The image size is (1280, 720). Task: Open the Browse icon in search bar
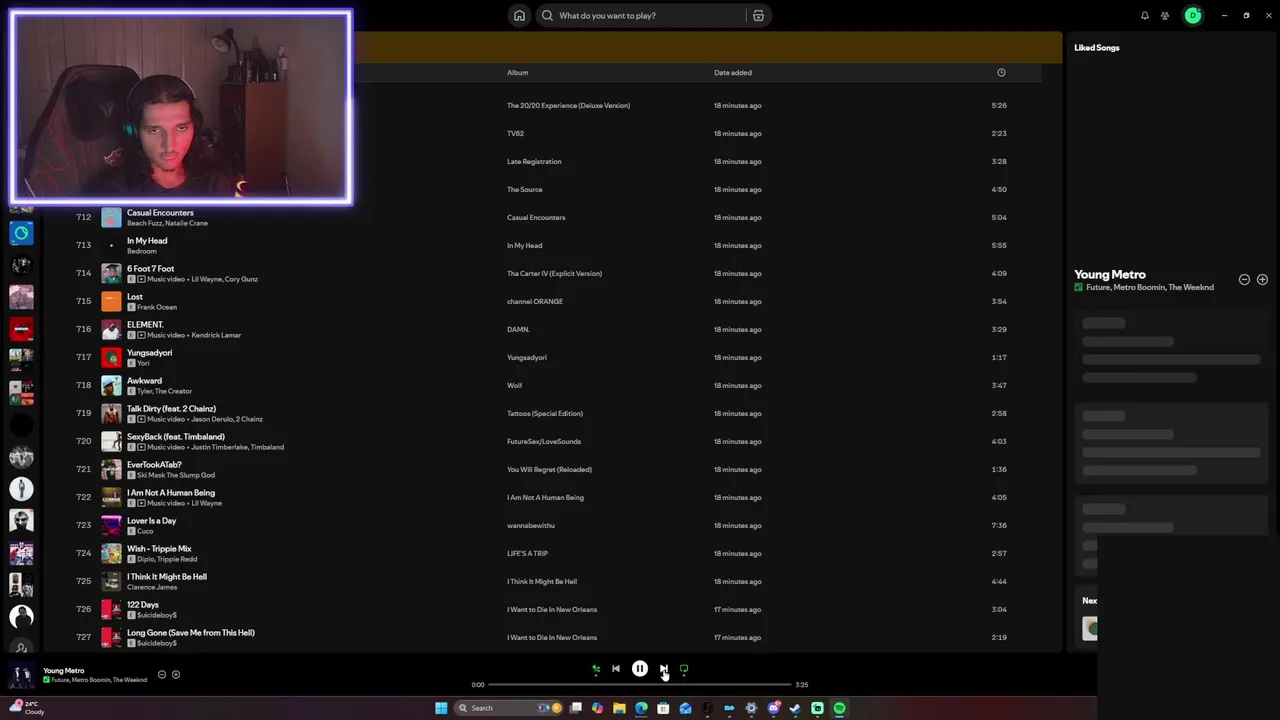[x=758, y=15]
